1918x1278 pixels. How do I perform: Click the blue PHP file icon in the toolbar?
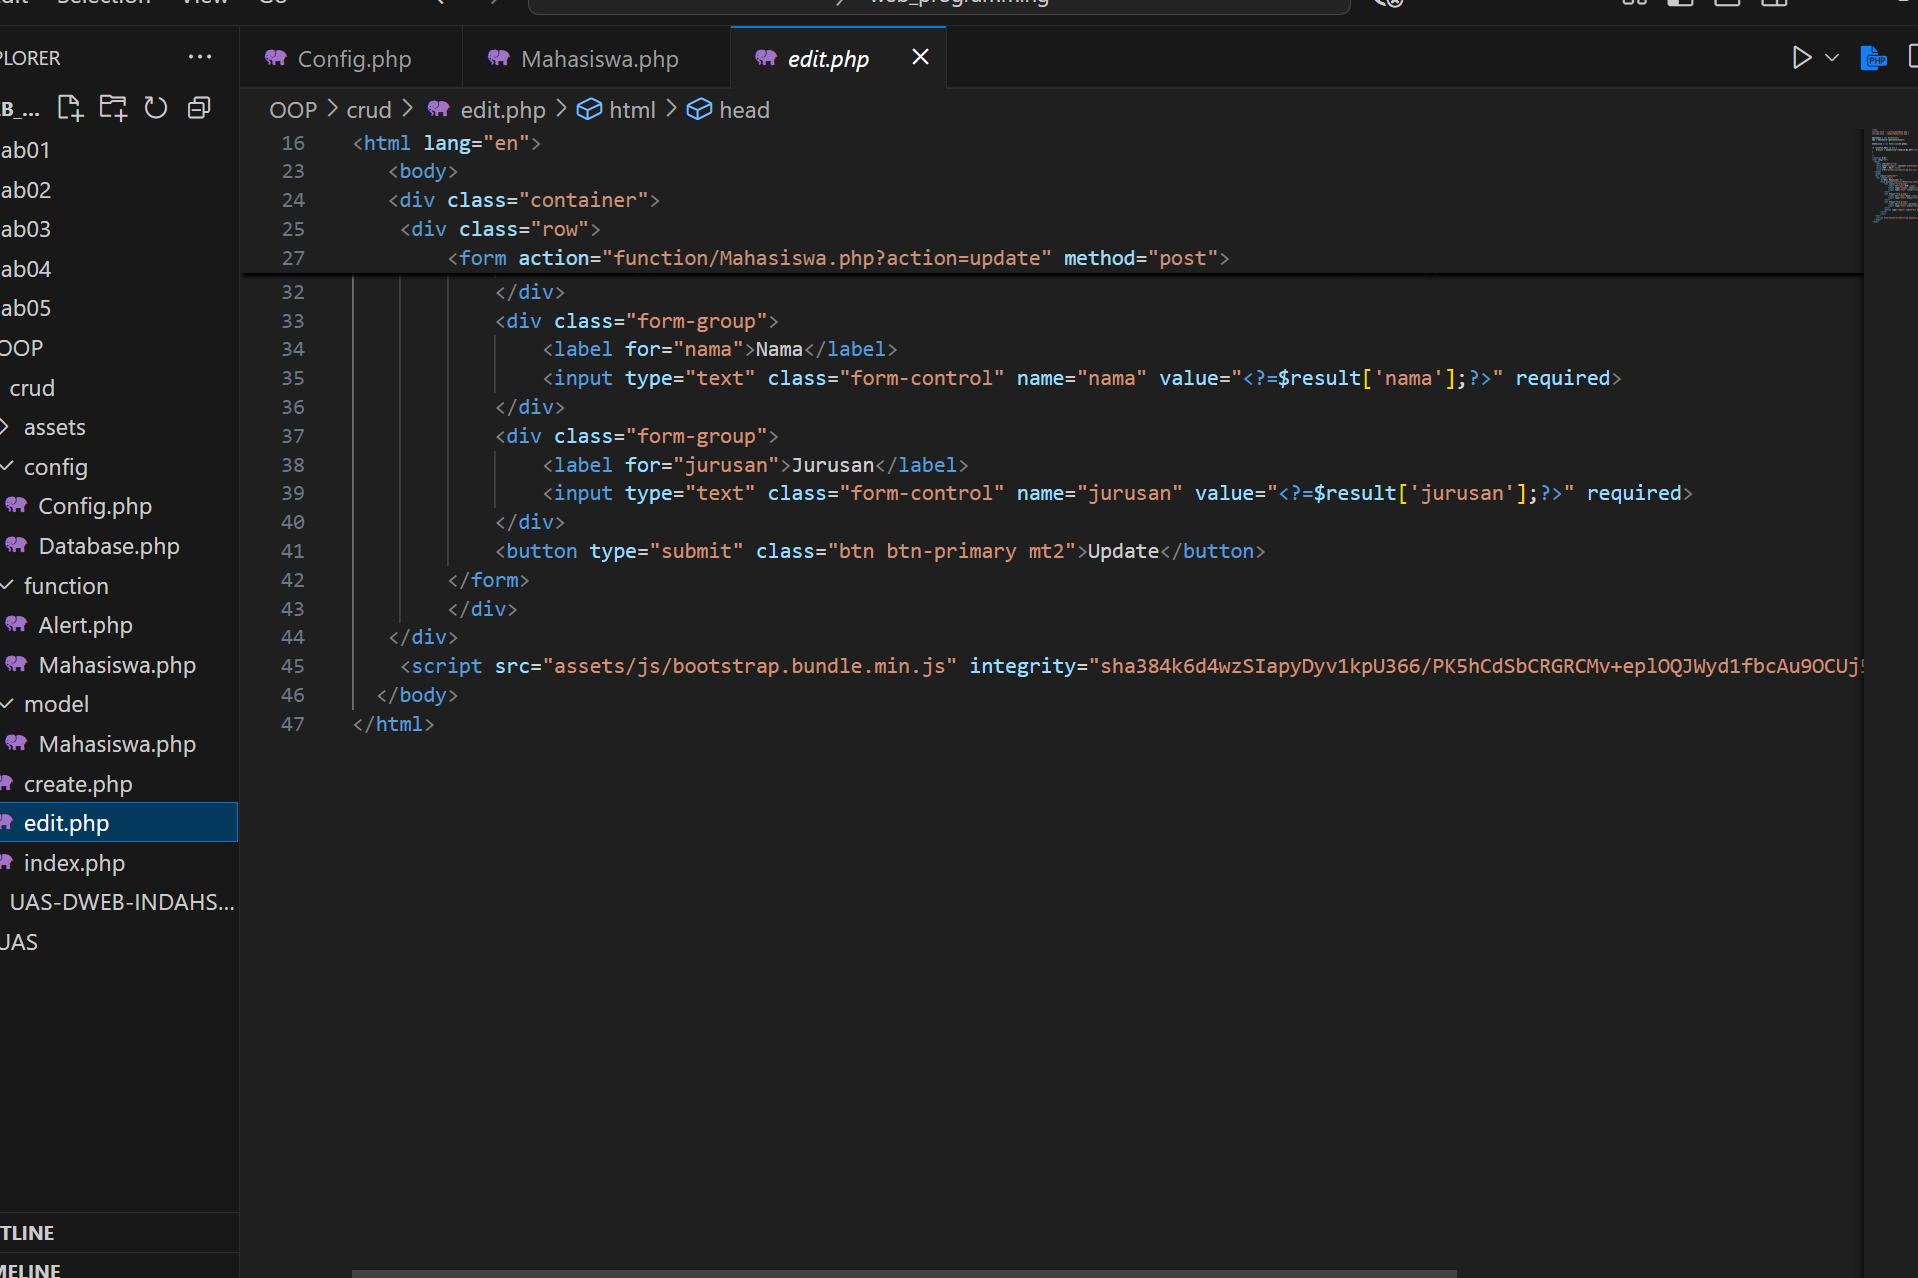pos(1873,58)
